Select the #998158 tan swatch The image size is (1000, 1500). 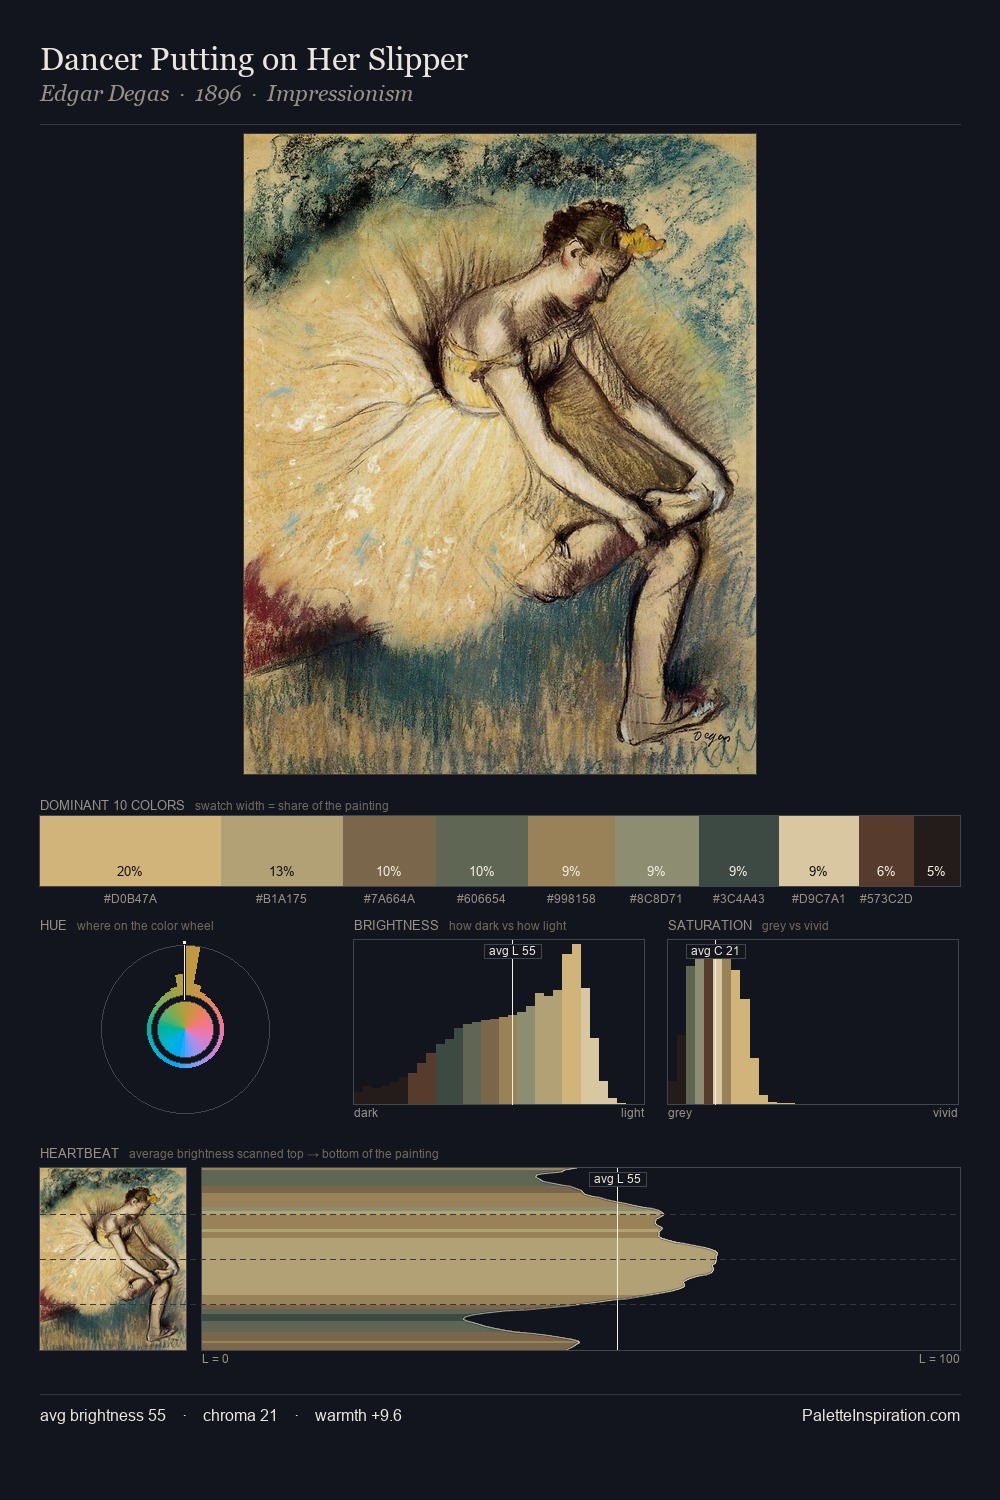[571, 851]
